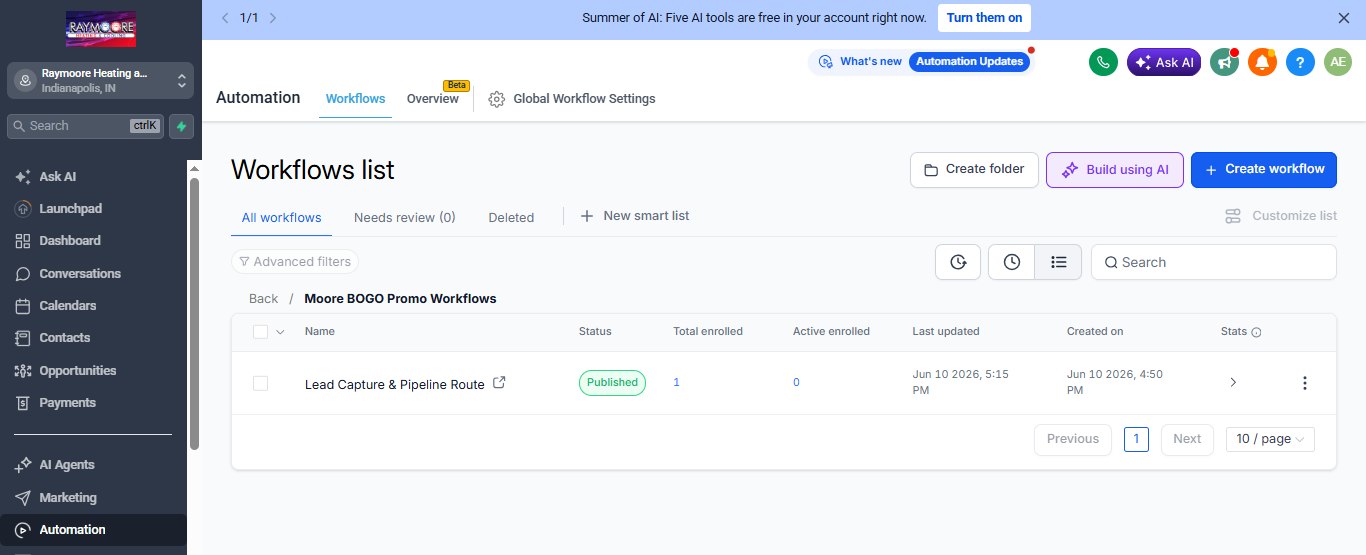Select the Needs review (0) tab
Viewport: 1366px width, 555px height.
(405, 217)
